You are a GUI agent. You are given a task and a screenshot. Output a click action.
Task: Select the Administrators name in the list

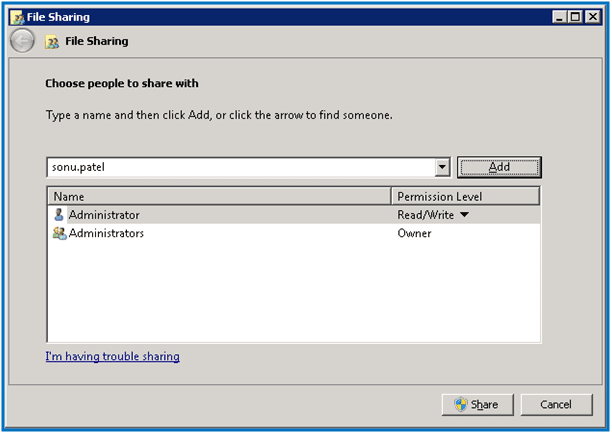(106, 233)
